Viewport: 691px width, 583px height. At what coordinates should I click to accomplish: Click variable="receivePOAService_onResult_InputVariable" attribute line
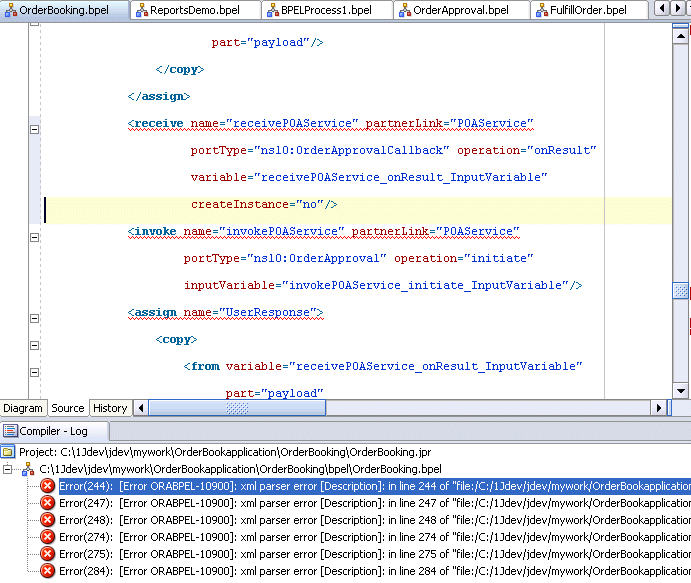(x=369, y=177)
